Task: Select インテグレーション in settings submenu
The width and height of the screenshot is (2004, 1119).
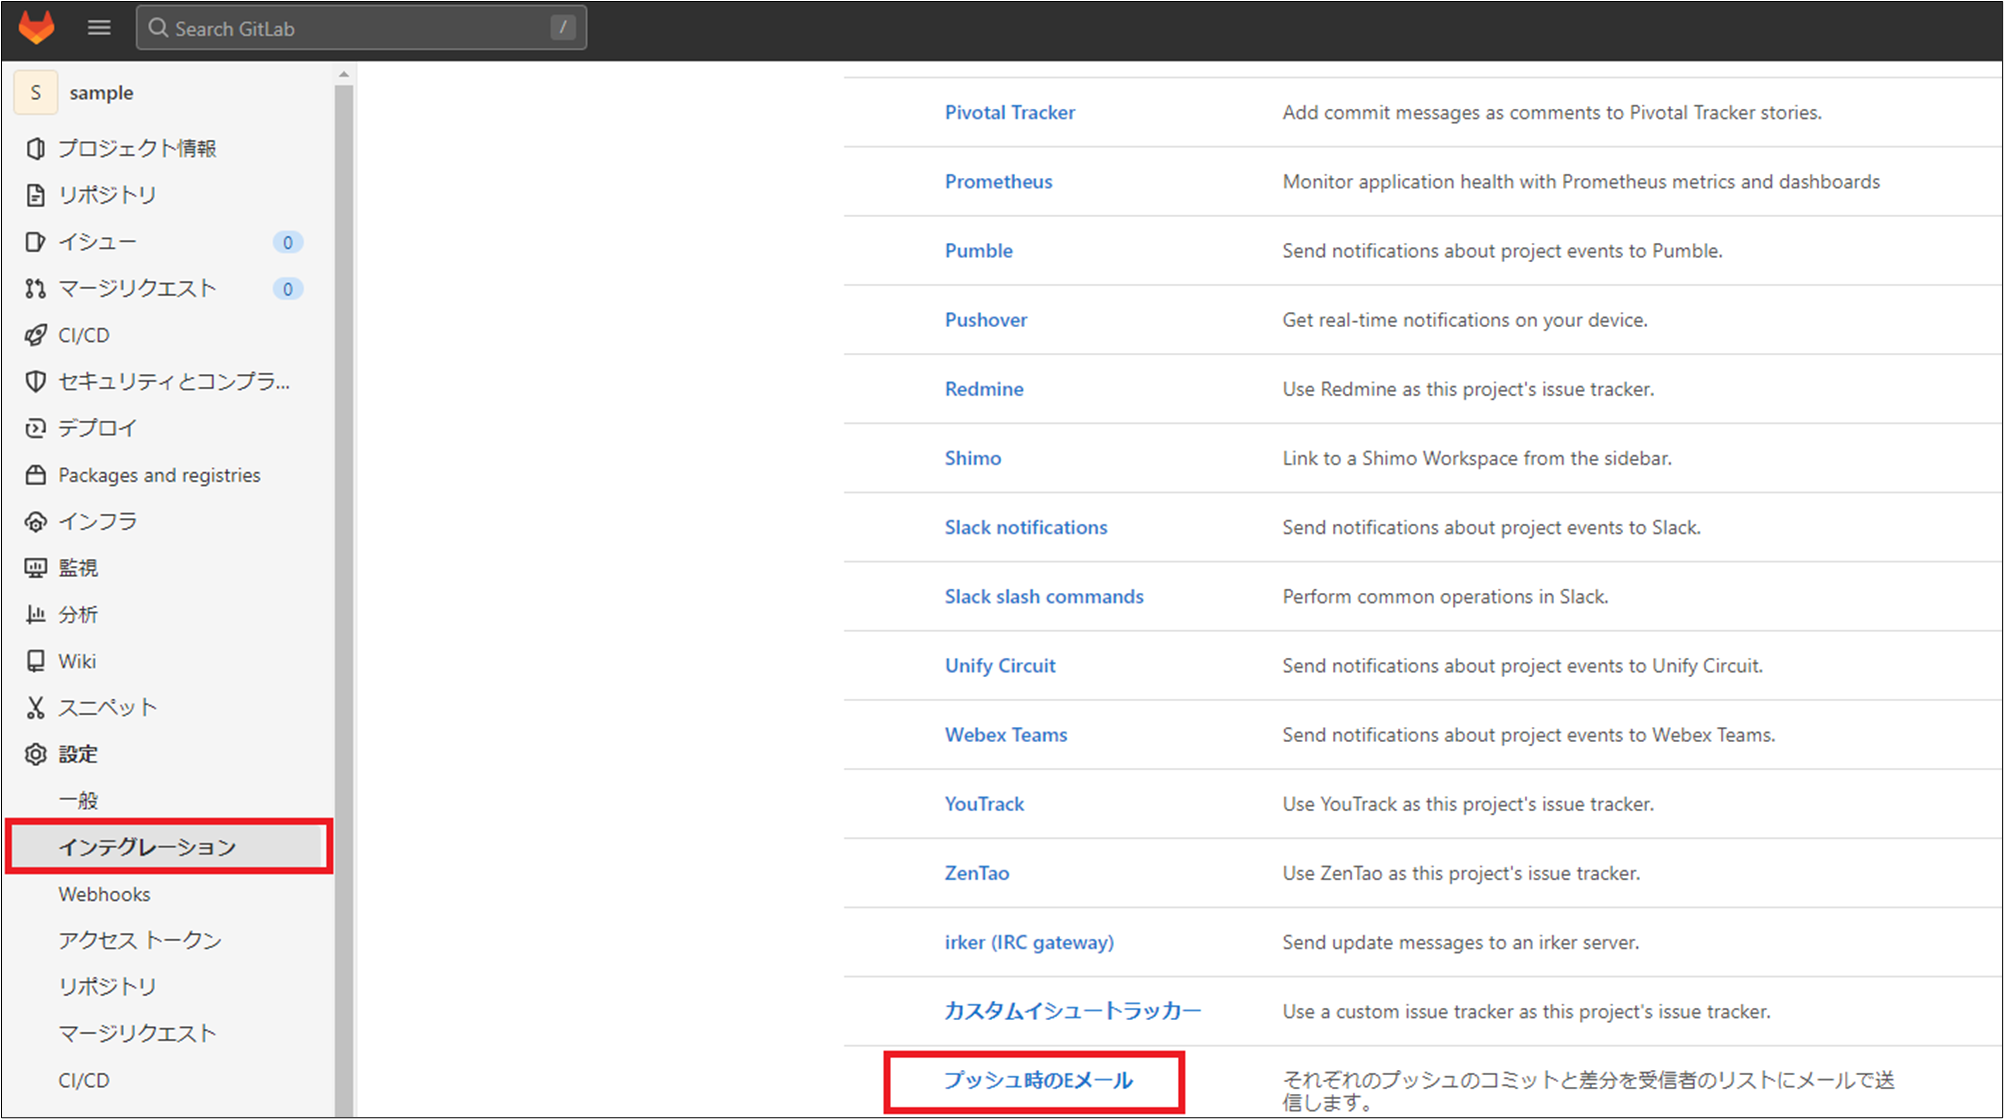Action: [147, 847]
